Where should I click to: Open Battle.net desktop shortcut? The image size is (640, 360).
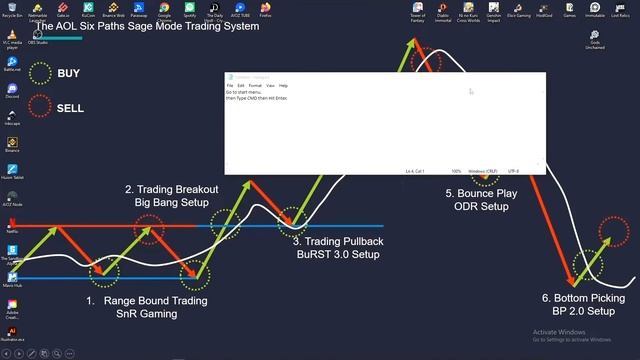[12, 64]
